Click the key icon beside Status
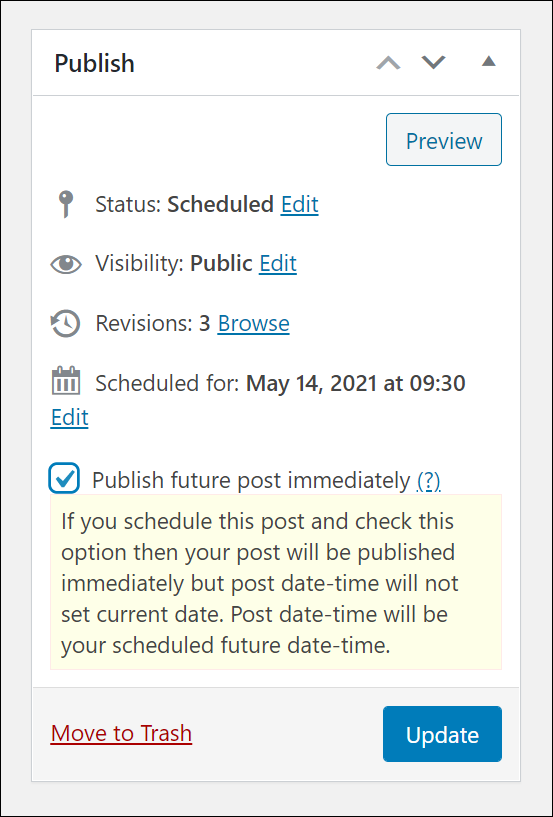Viewport: 553px width, 817px height. 66,204
